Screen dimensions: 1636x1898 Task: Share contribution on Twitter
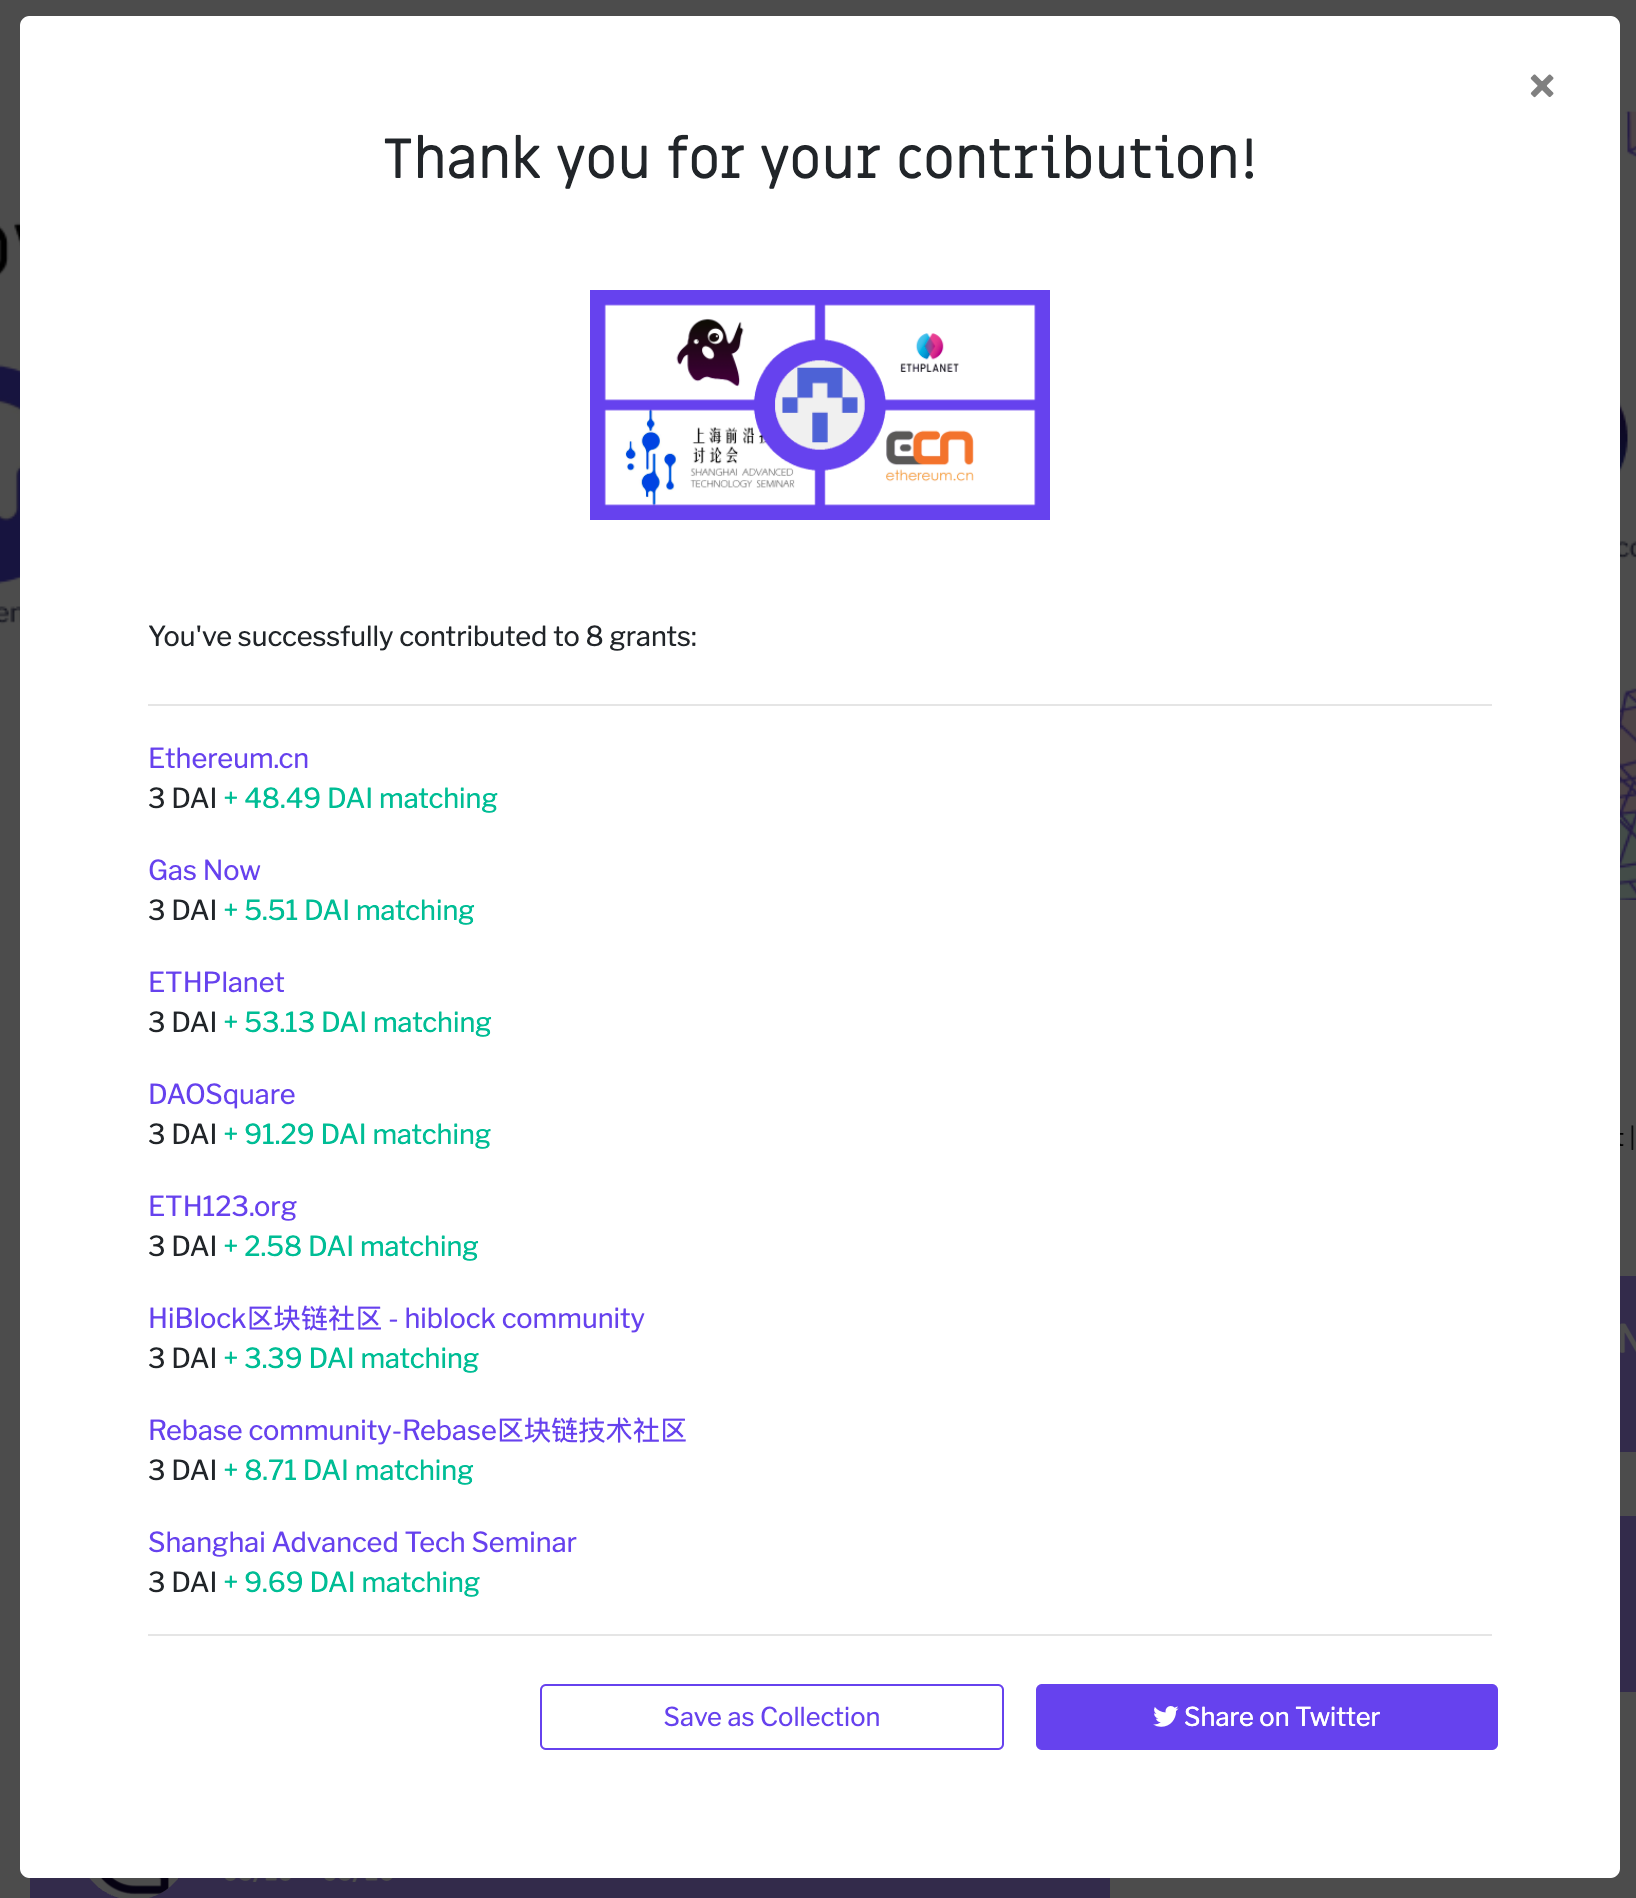(1266, 1717)
